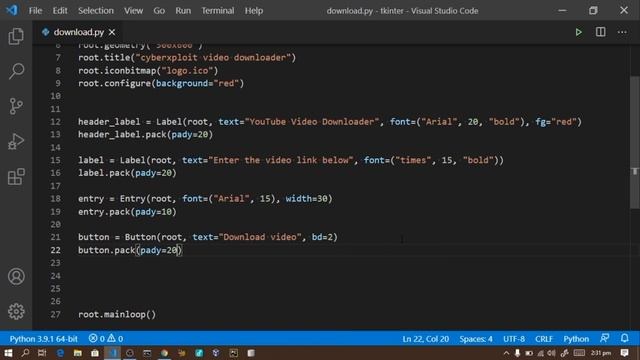Click entry.pack(pady=10) on line 19
The width and height of the screenshot is (640, 360).
coord(127,211)
